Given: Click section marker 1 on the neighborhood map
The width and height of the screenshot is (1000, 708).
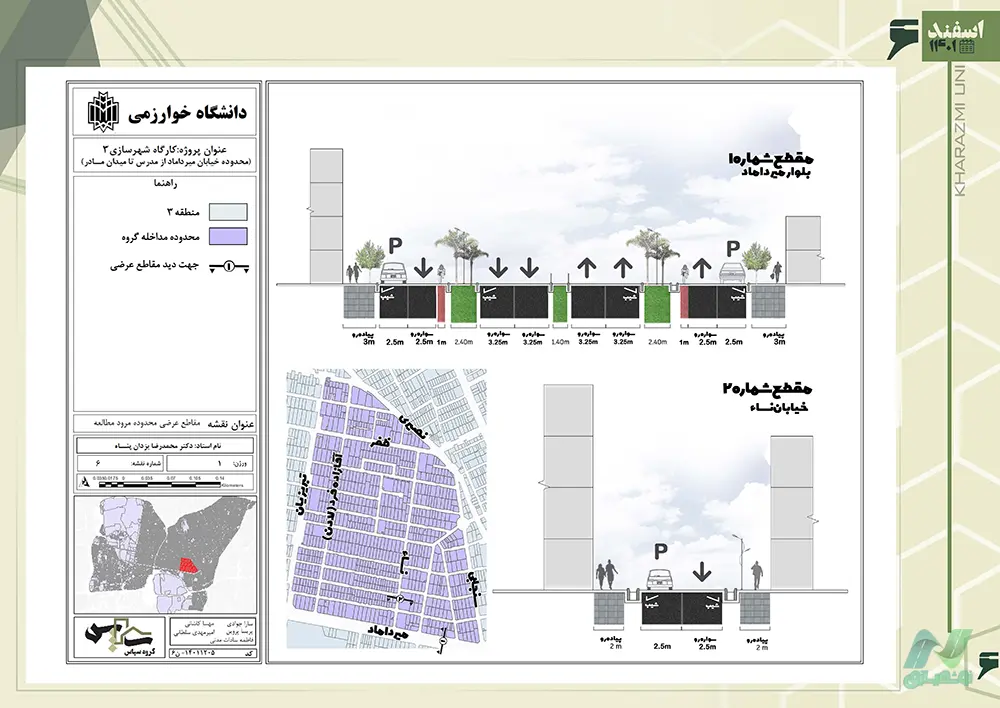Looking at the screenshot, I should pos(442,642).
